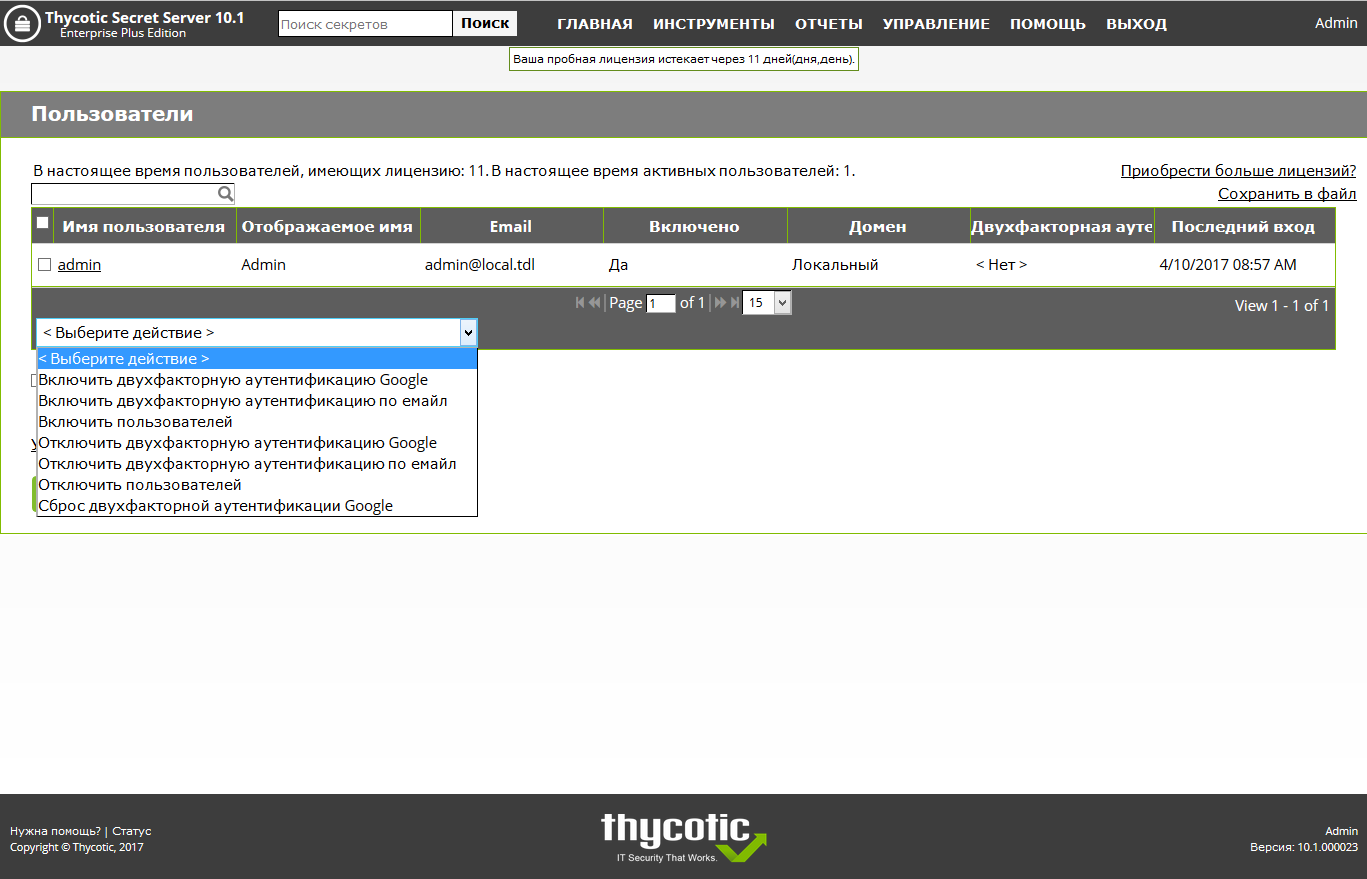Go to previous page pager icon
This screenshot has height=879, width=1367.
click(594, 302)
